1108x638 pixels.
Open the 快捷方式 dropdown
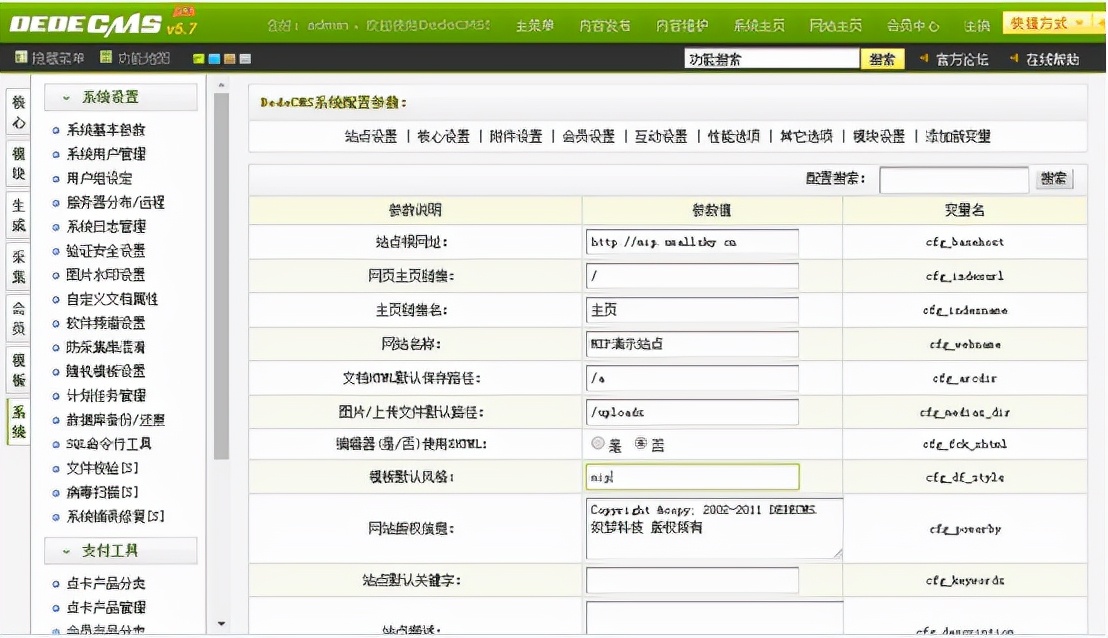[x=1047, y=23]
